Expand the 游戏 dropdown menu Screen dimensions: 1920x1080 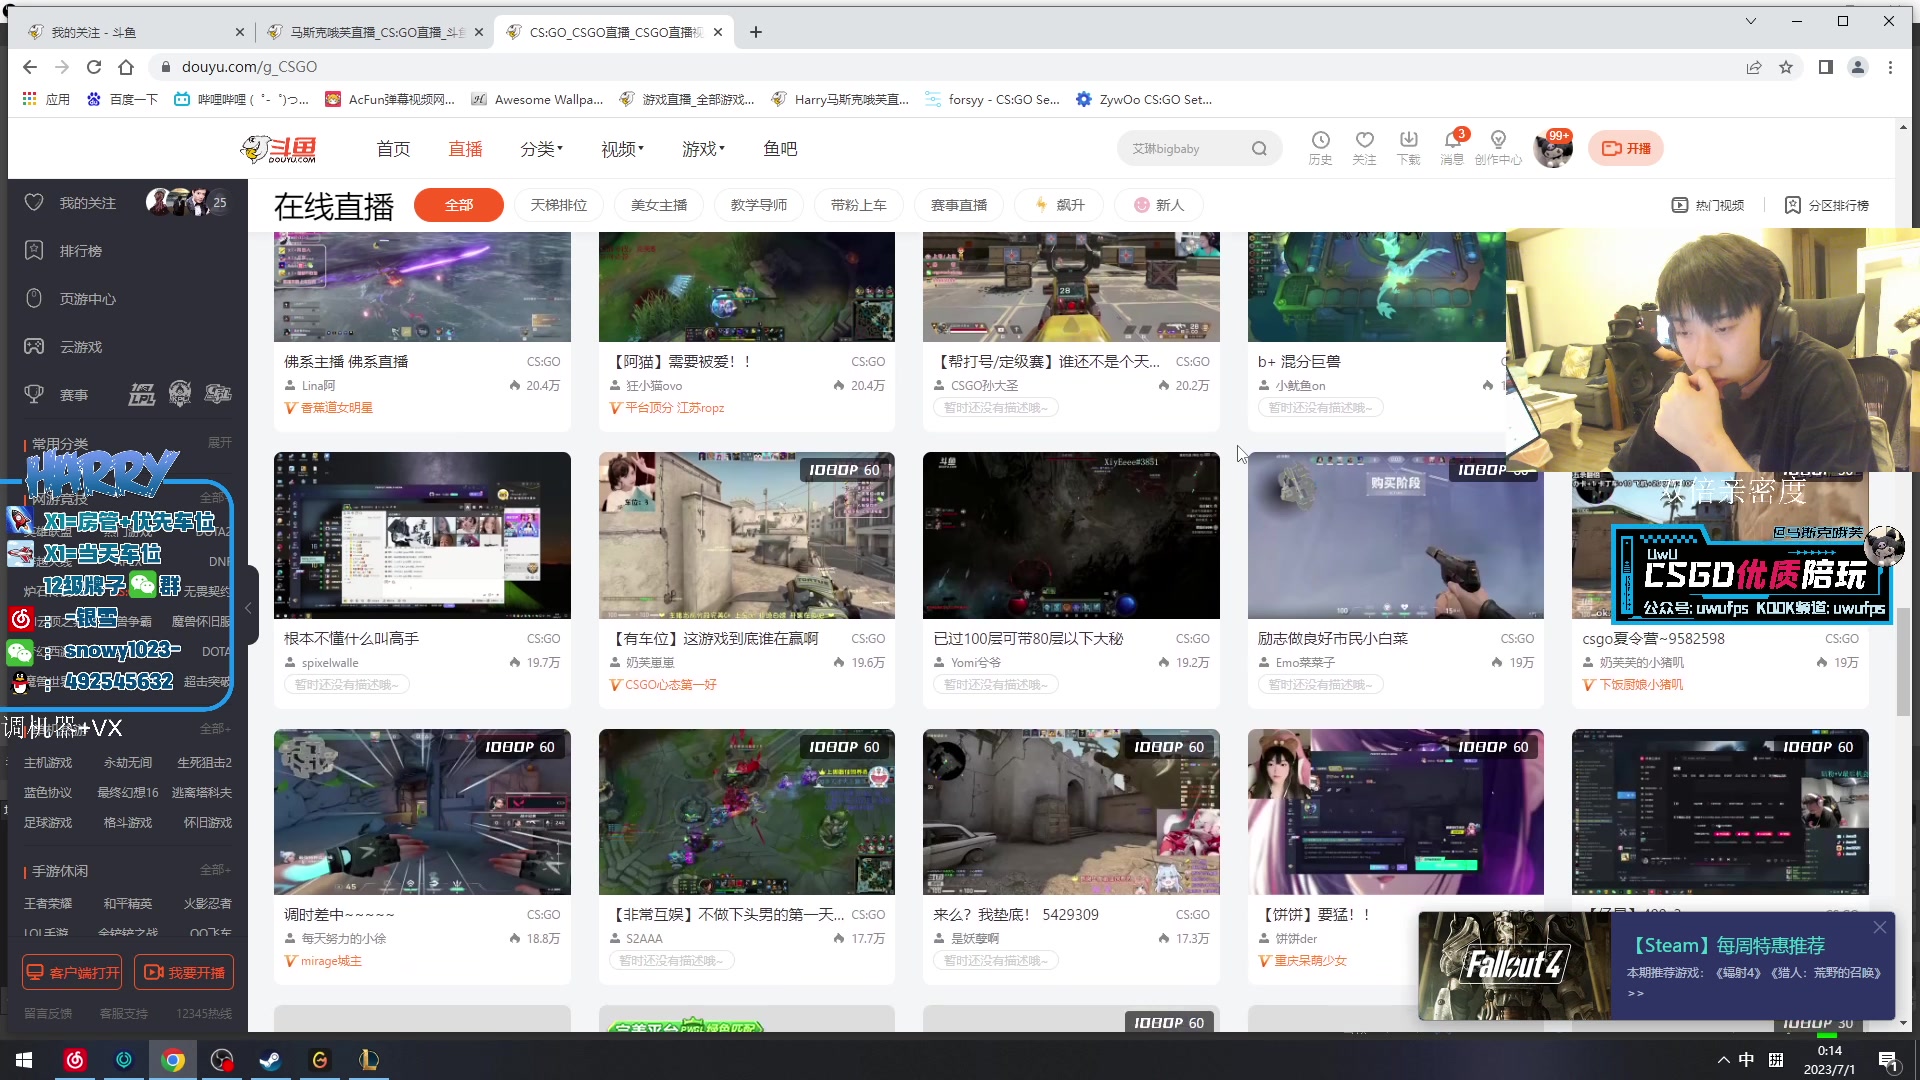[703, 149]
